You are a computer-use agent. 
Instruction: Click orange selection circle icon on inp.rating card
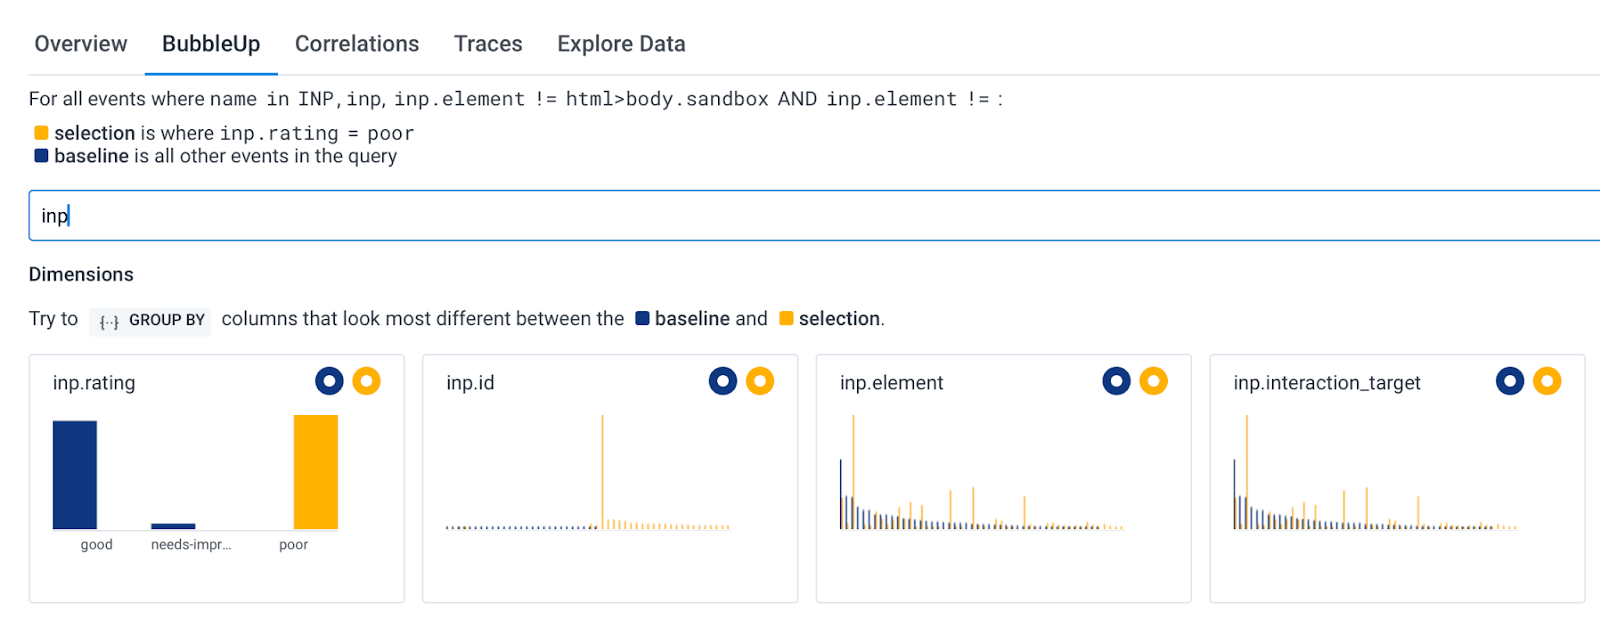coord(366,381)
